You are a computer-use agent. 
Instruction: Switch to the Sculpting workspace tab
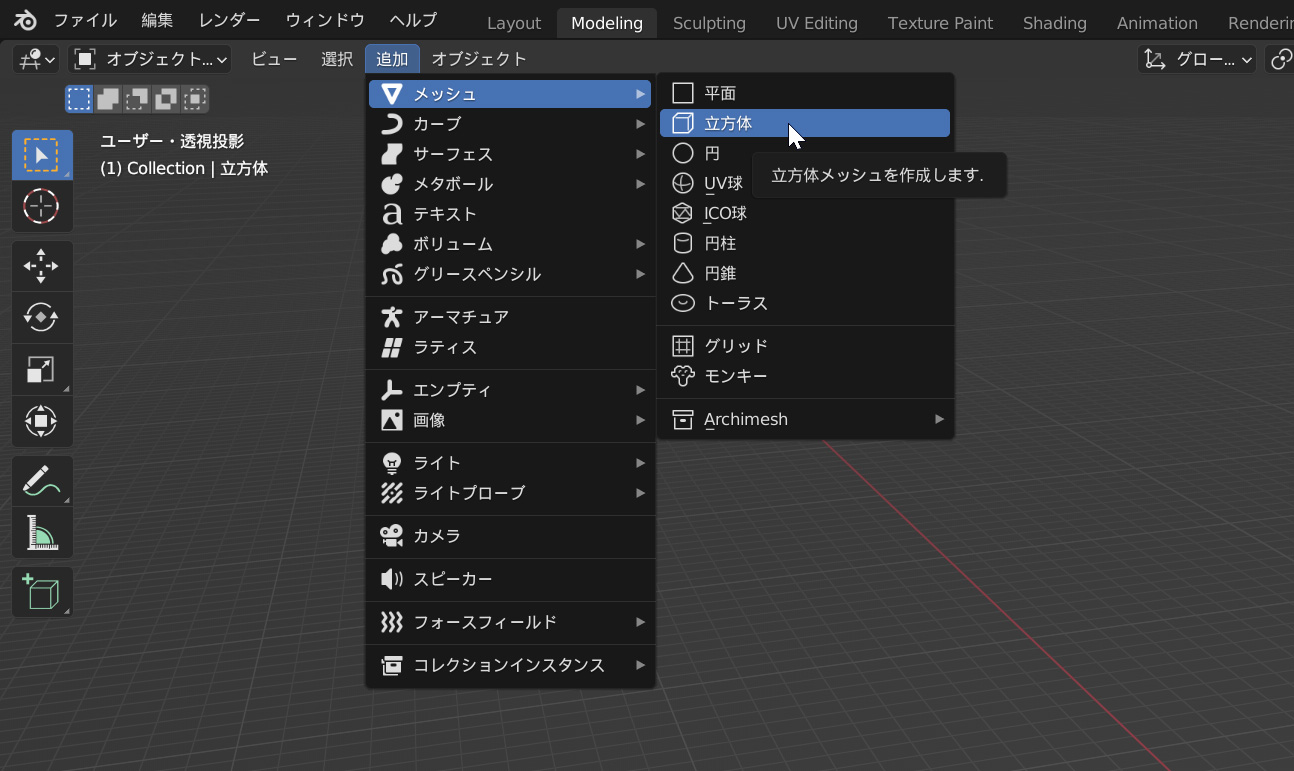pos(709,22)
